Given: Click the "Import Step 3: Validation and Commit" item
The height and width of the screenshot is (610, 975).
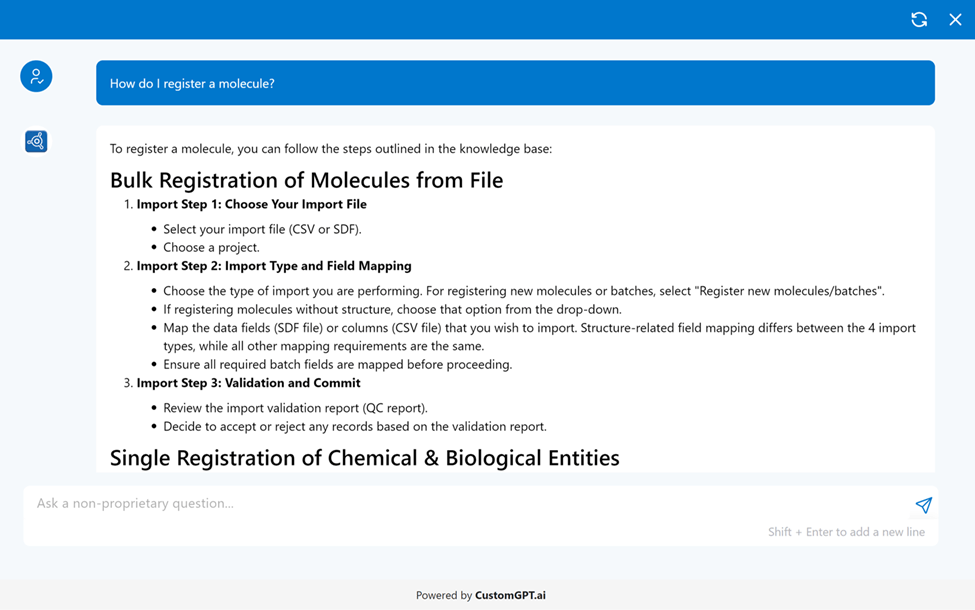Looking at the screenshot, I should coord(248,383).
